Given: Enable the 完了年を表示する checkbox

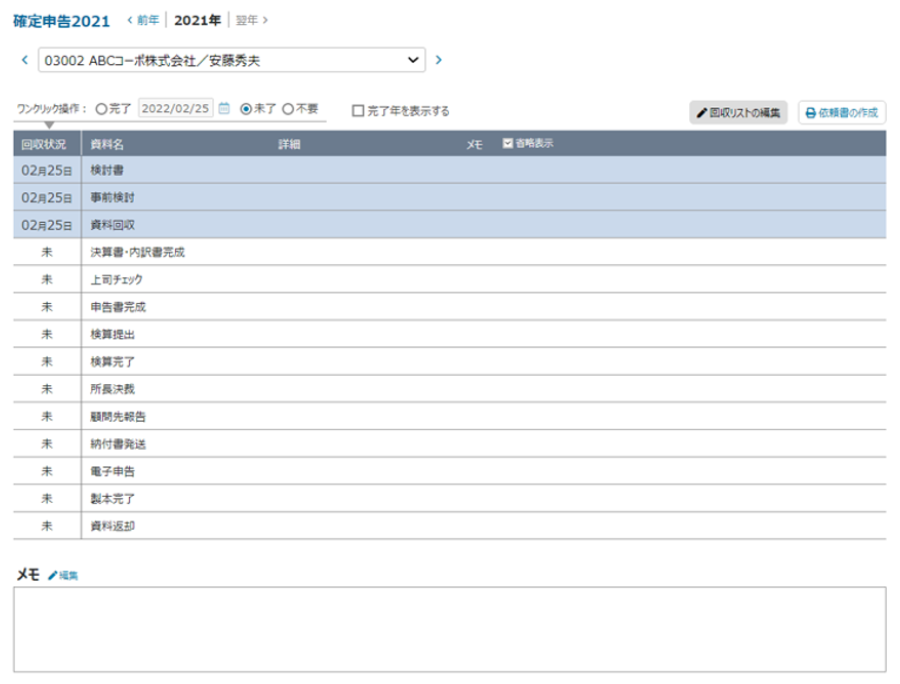Looking at the screenshot, I should [x=358, y=111].
